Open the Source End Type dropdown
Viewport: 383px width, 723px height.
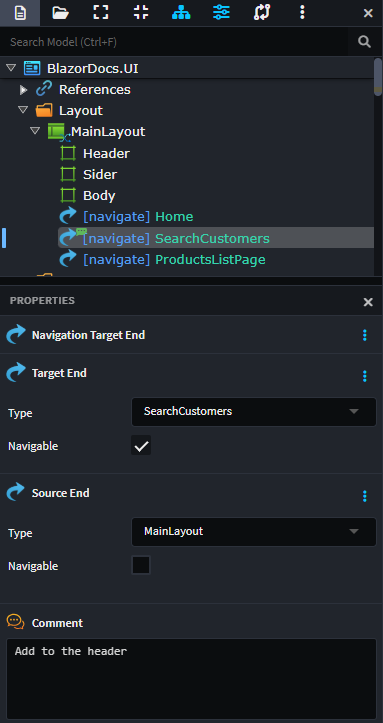point(254,532)
